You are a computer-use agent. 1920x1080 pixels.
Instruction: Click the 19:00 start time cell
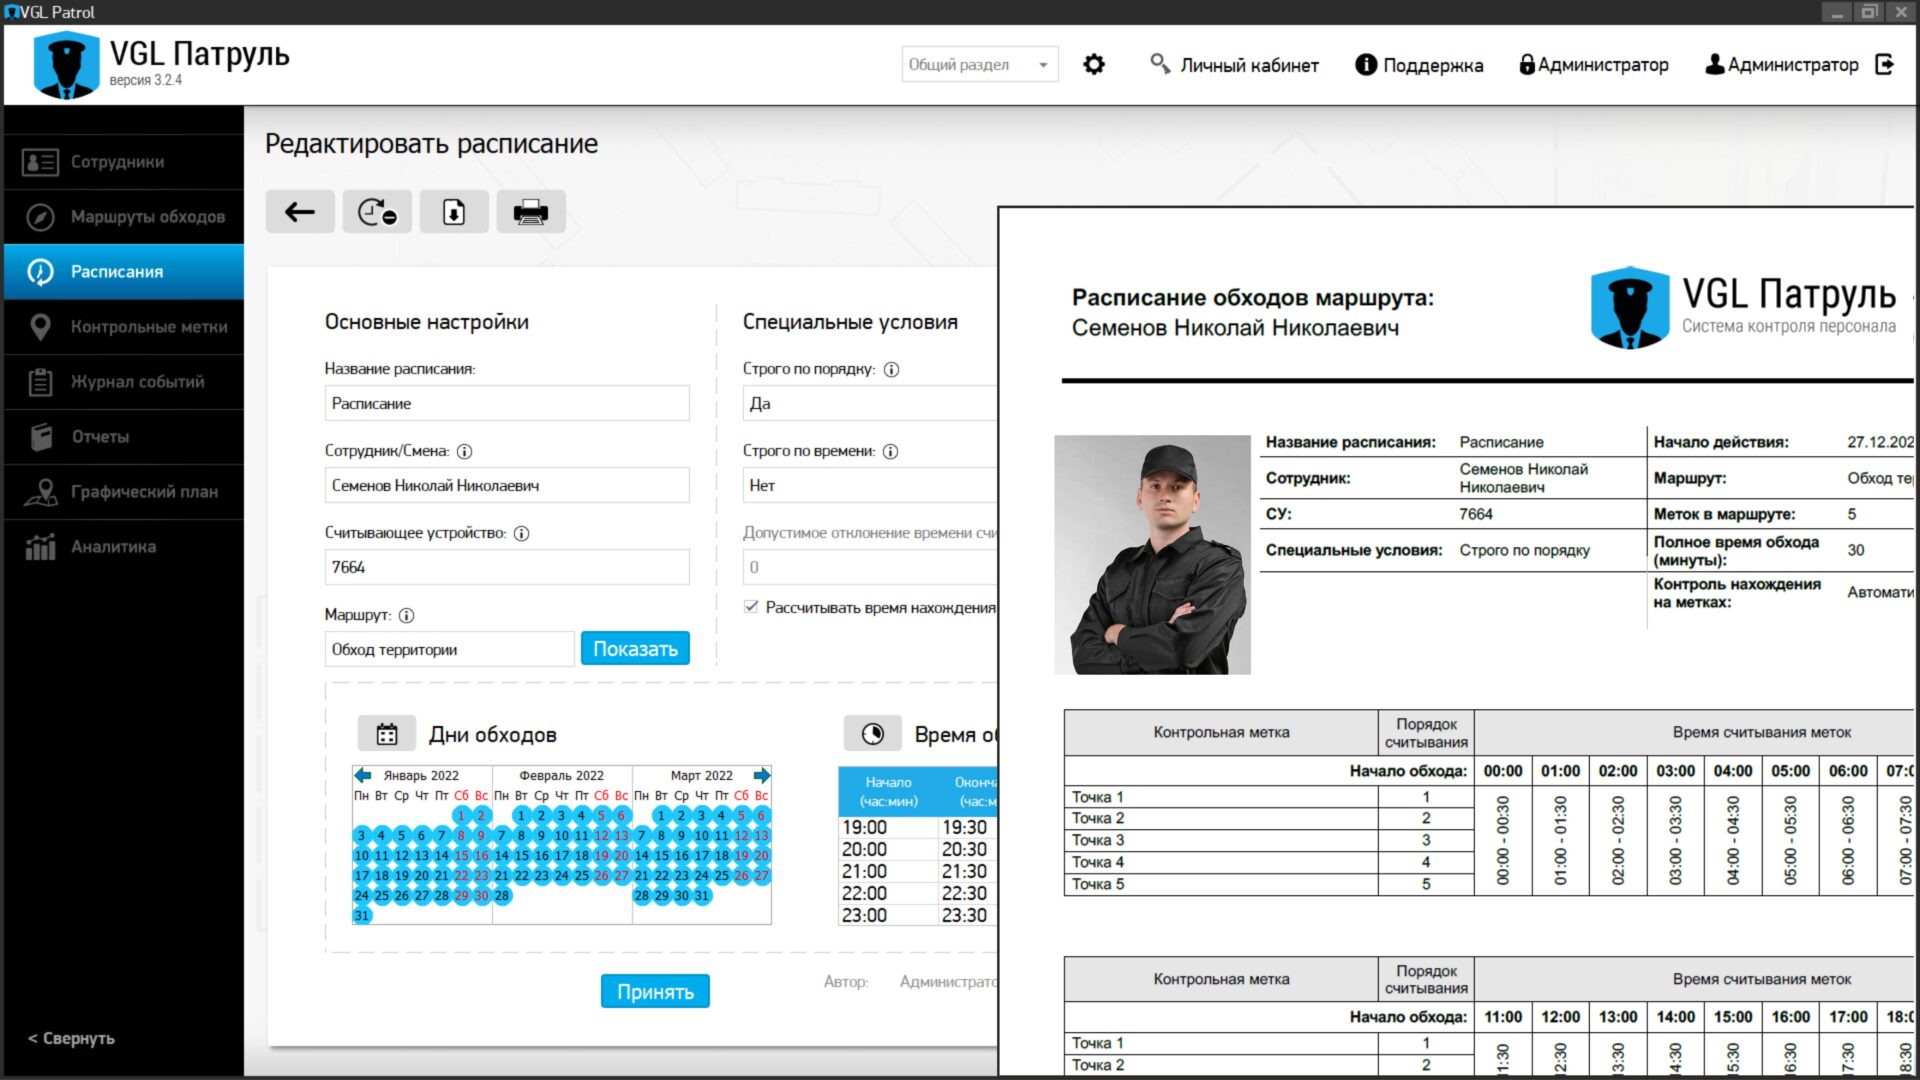(x=888, y=827)
